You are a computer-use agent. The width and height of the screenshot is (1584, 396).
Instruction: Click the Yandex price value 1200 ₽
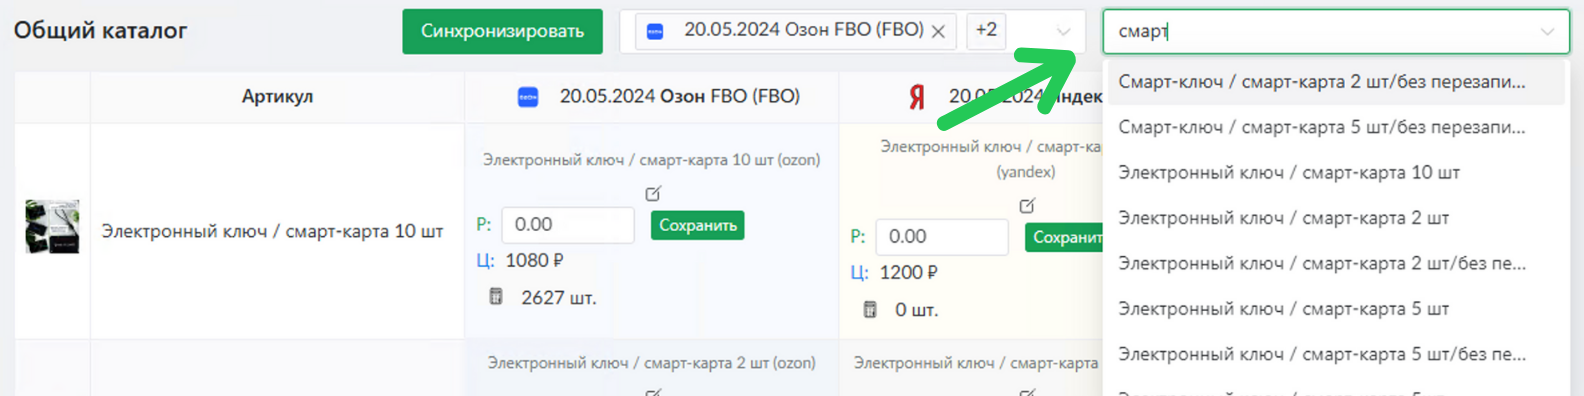coord(908,272)
